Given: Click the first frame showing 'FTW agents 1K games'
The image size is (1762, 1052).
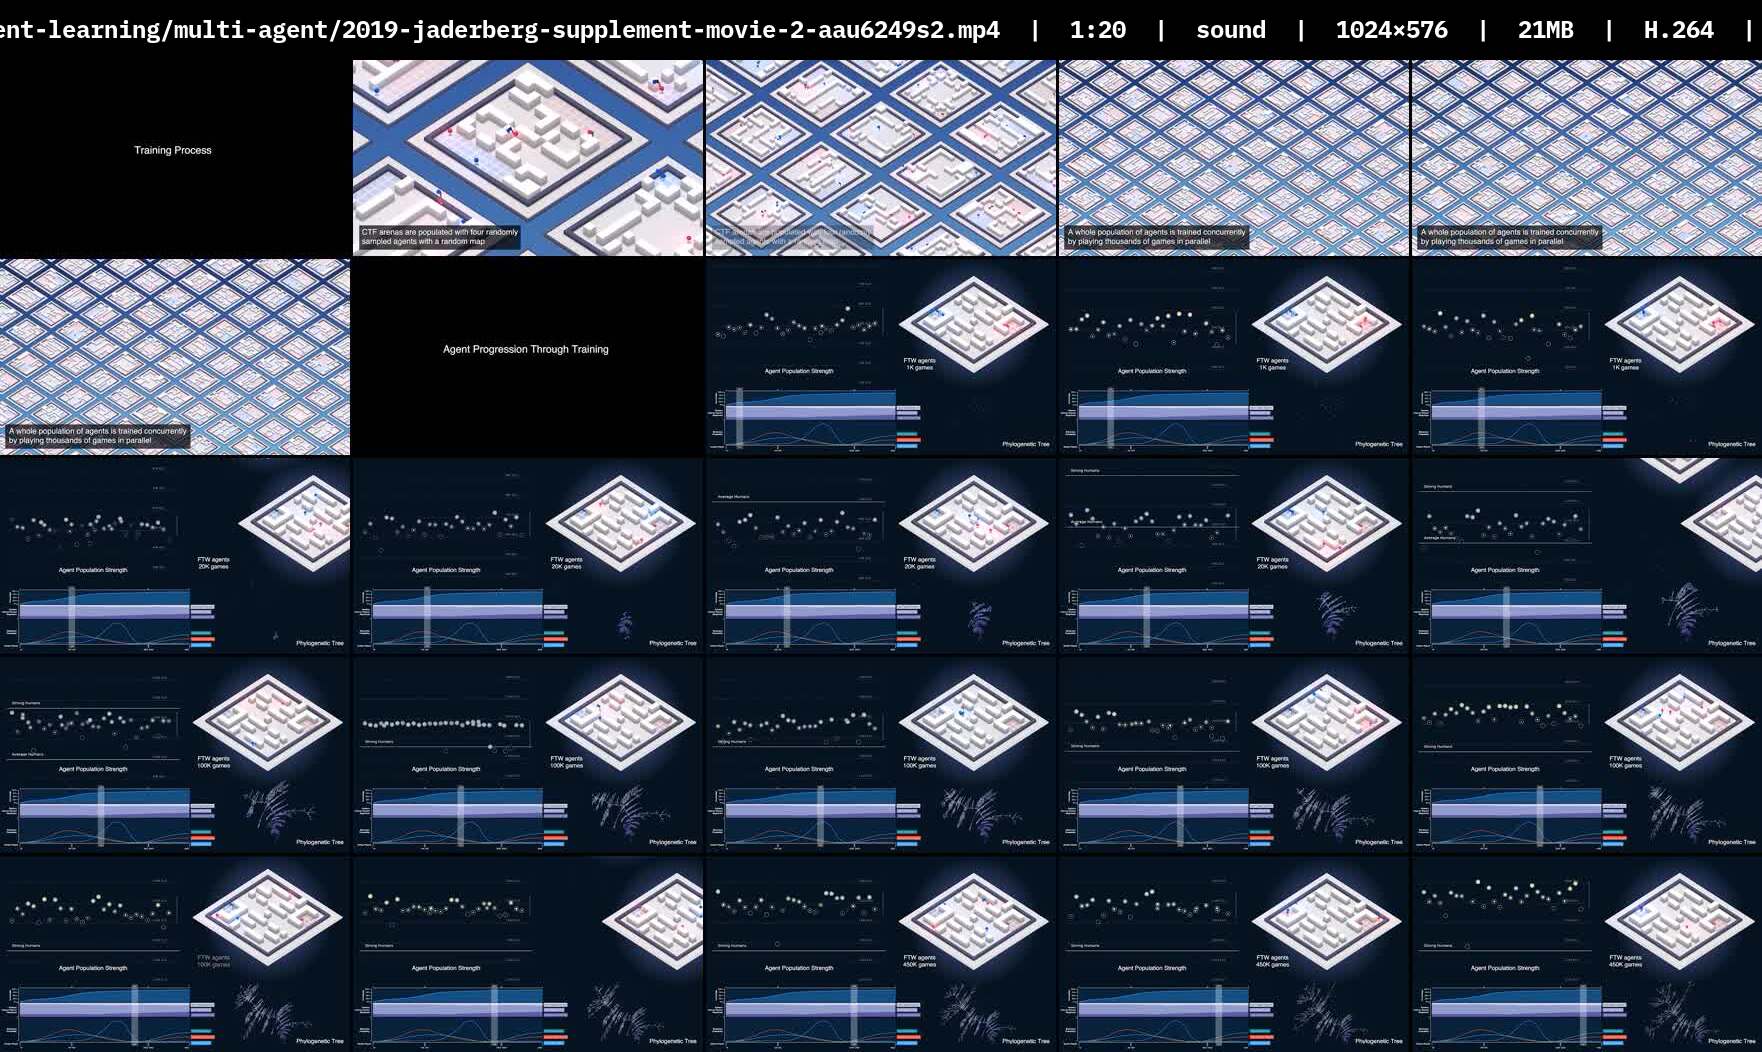Looking at the screenshot, I should [x=880, y=357].
